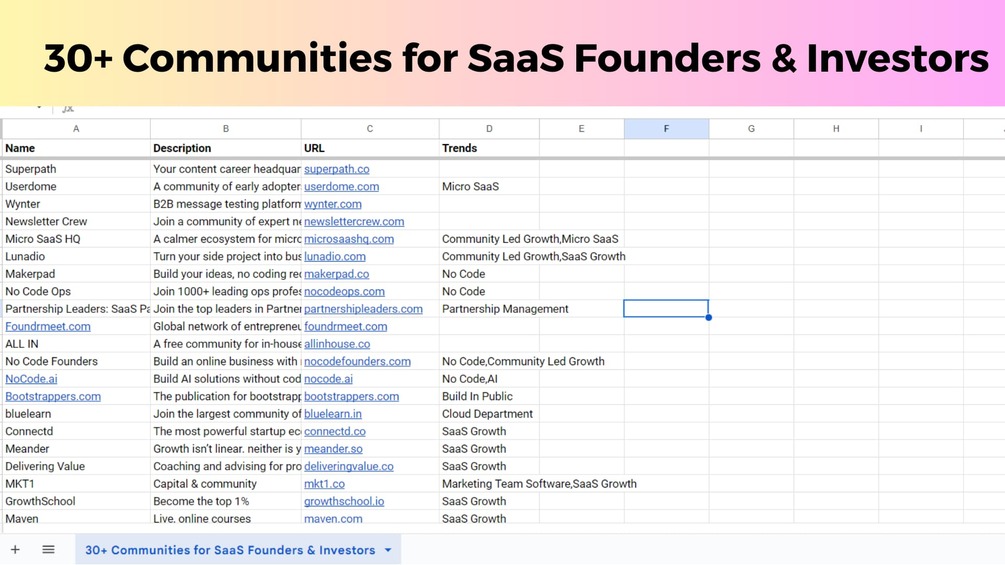1005x565 pixels.
Task: Select the Wynter name cell
Action: pos(76,204)
